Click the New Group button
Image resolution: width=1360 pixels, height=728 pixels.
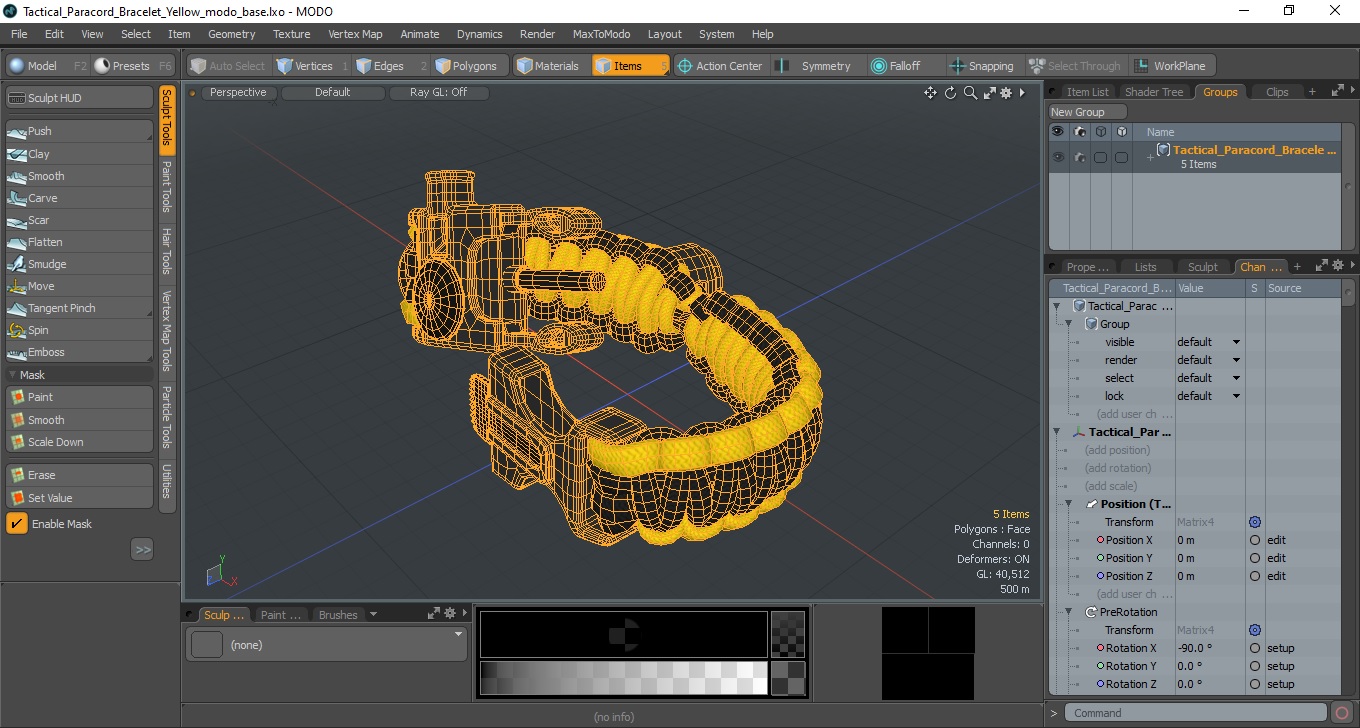coord(1087,112)
